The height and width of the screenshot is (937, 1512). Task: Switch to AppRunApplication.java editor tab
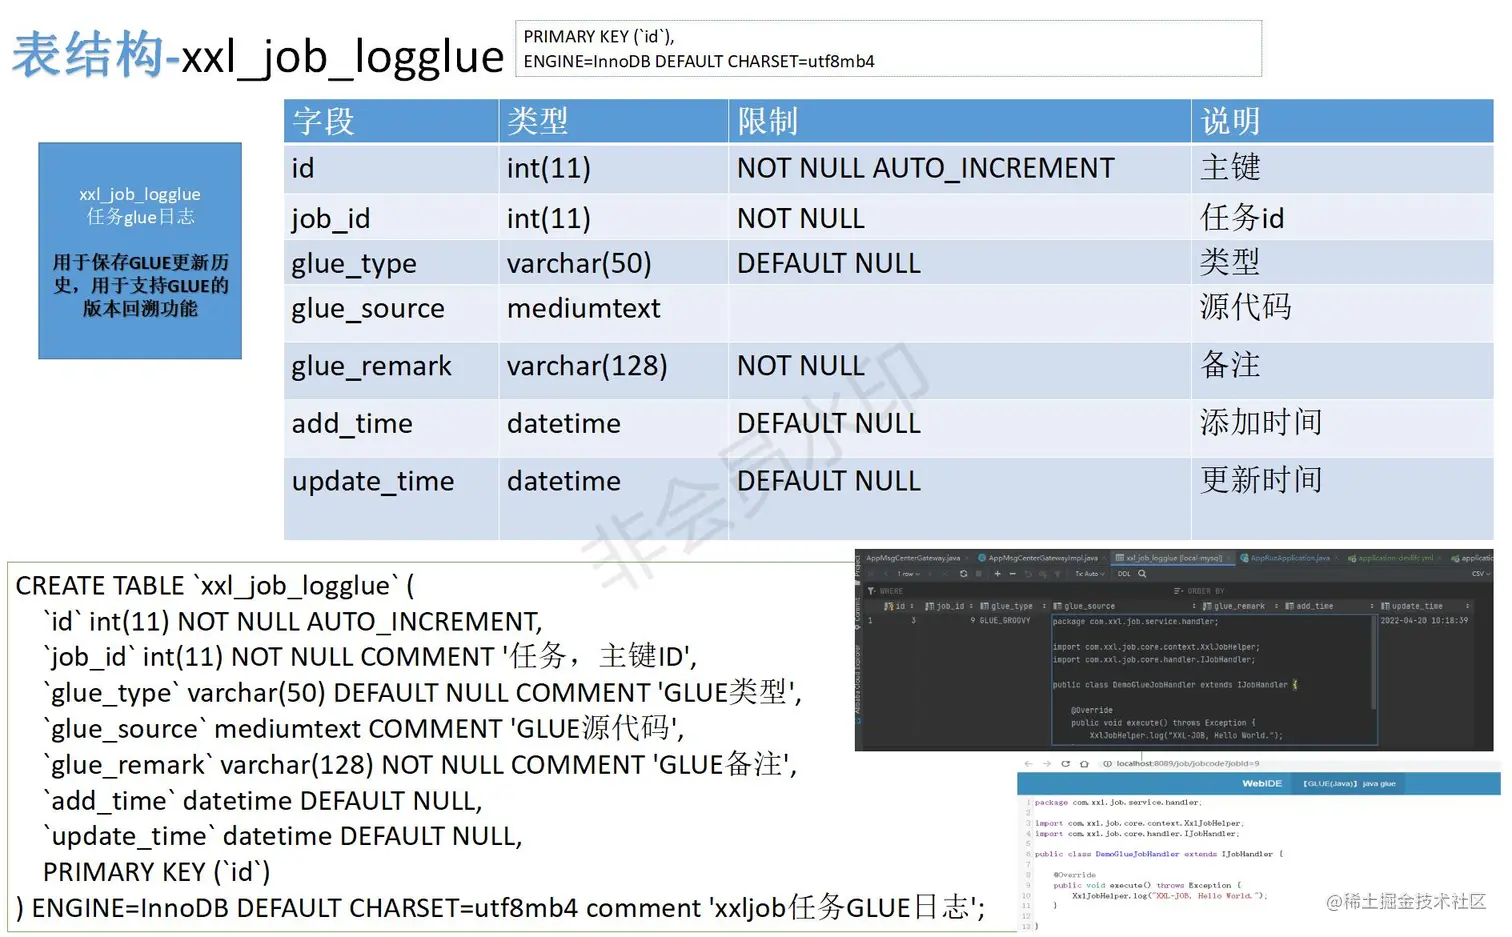[x=1290, y=558]
